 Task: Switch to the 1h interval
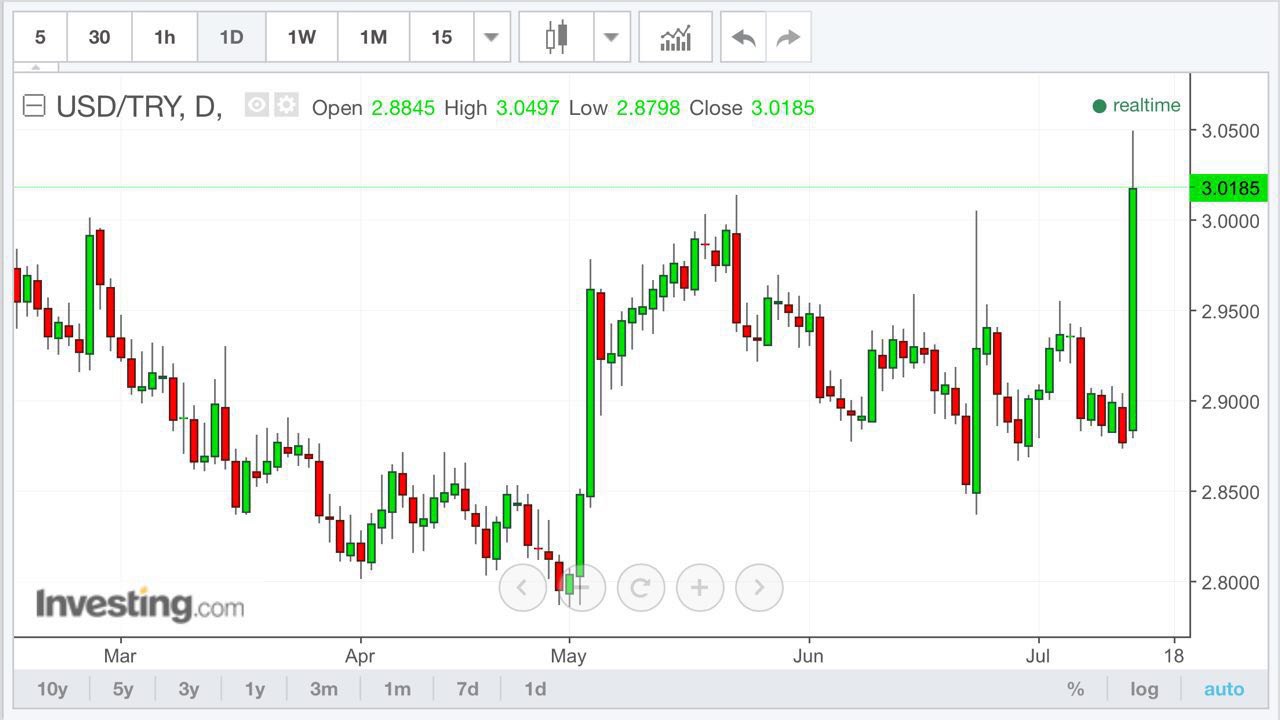165,37
